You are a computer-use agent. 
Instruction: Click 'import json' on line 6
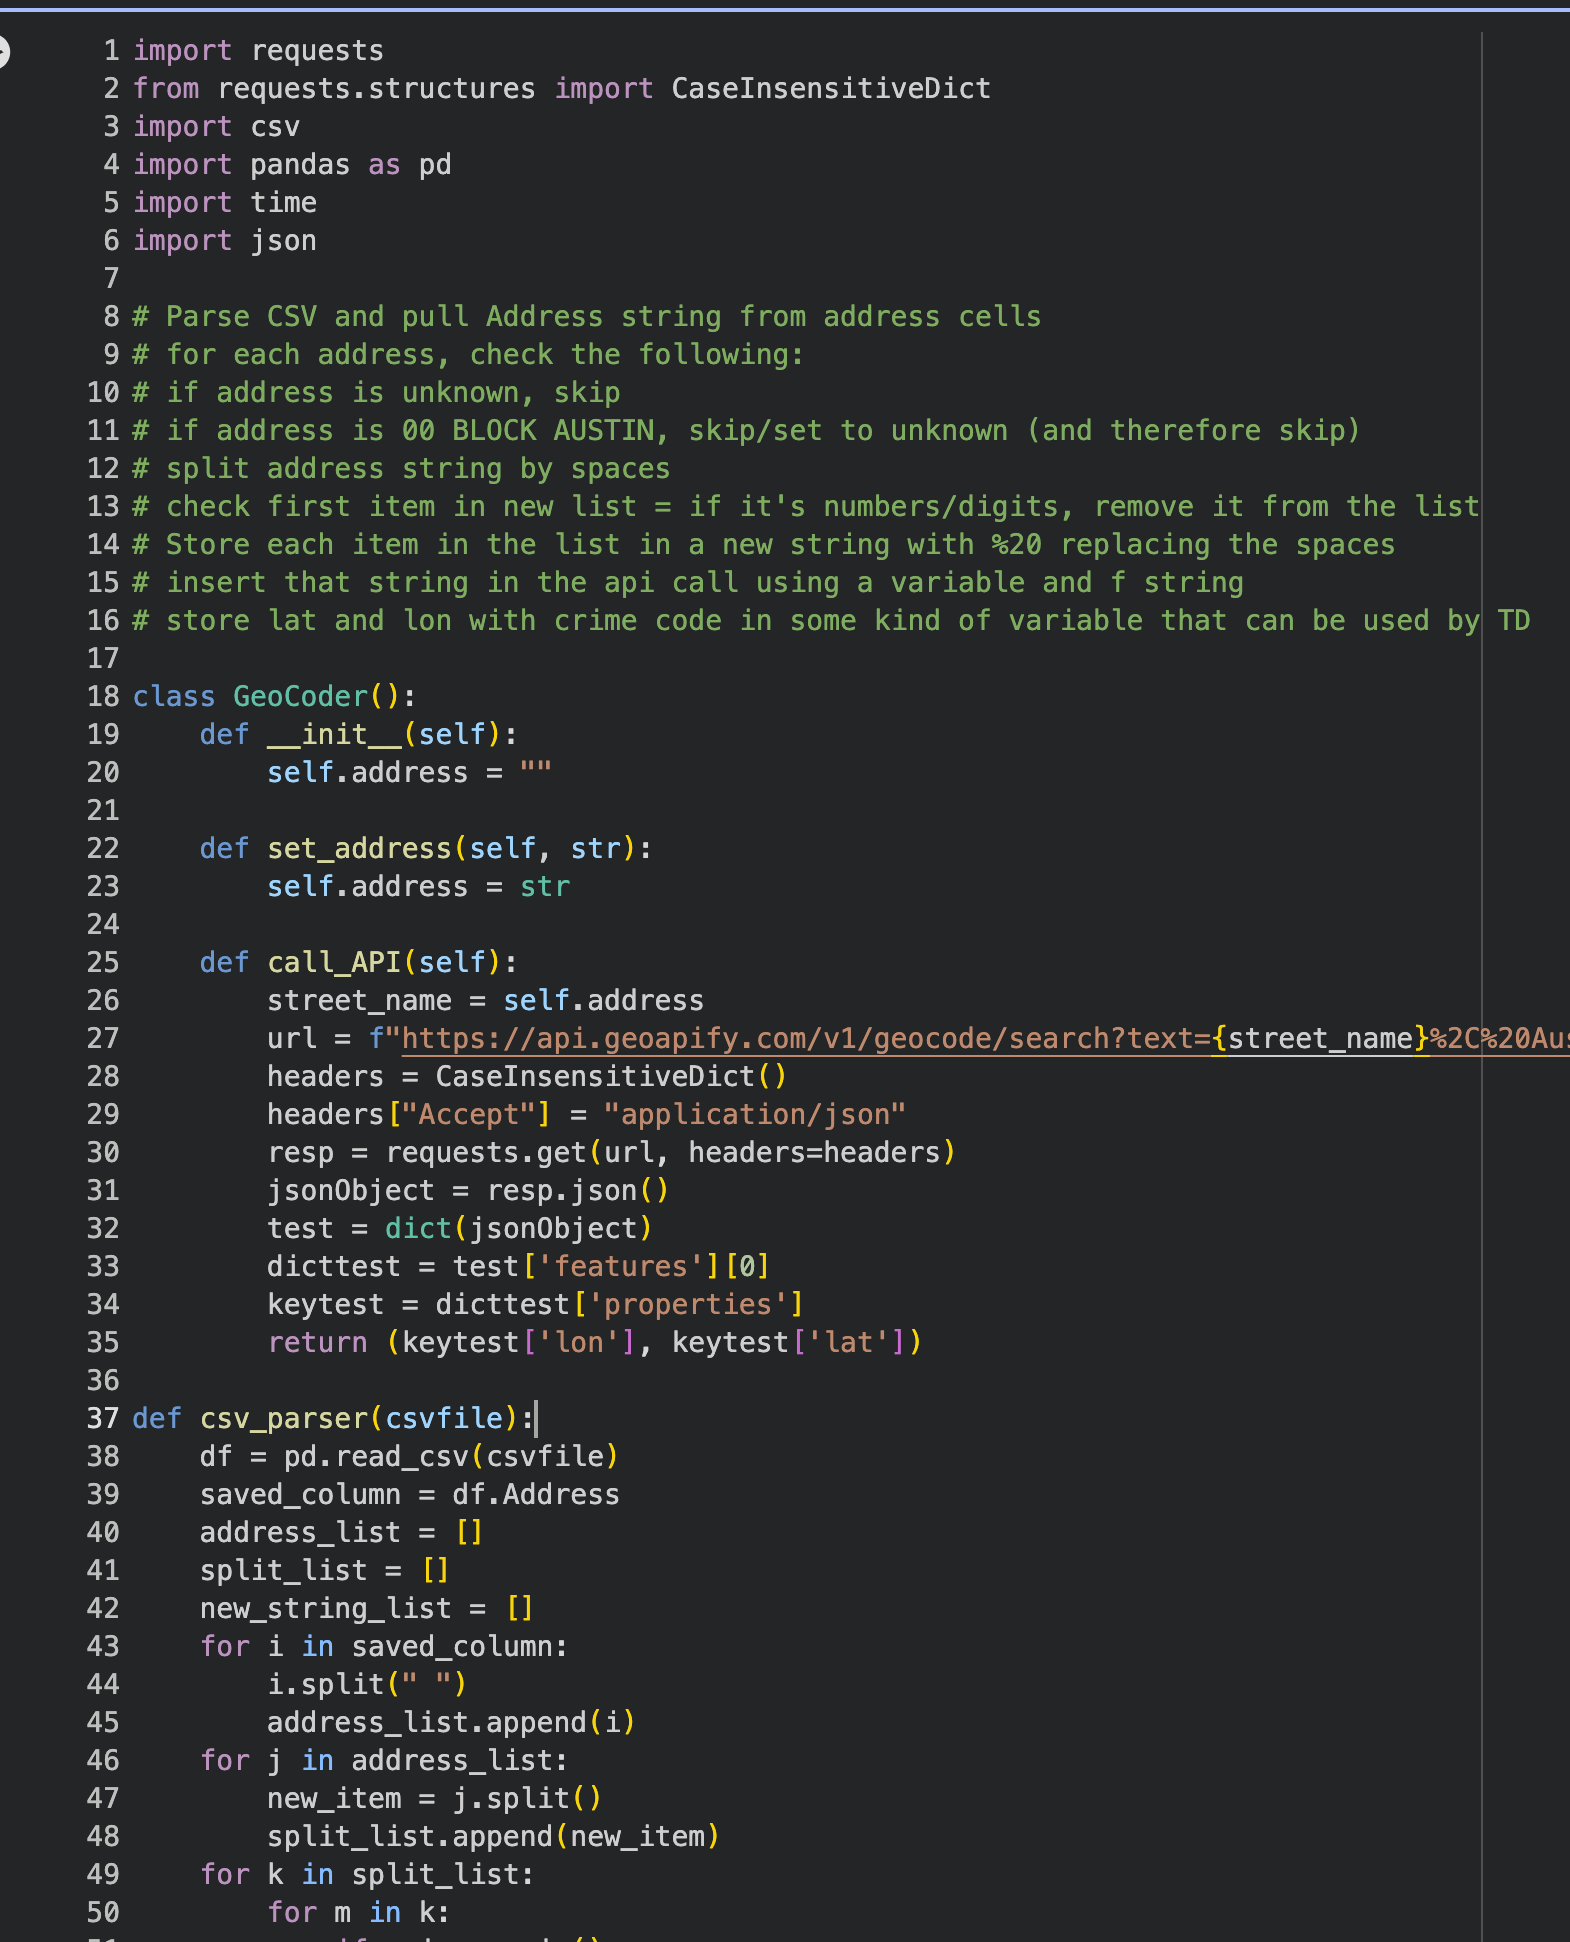pyautogui.click(x=225, y=241)
